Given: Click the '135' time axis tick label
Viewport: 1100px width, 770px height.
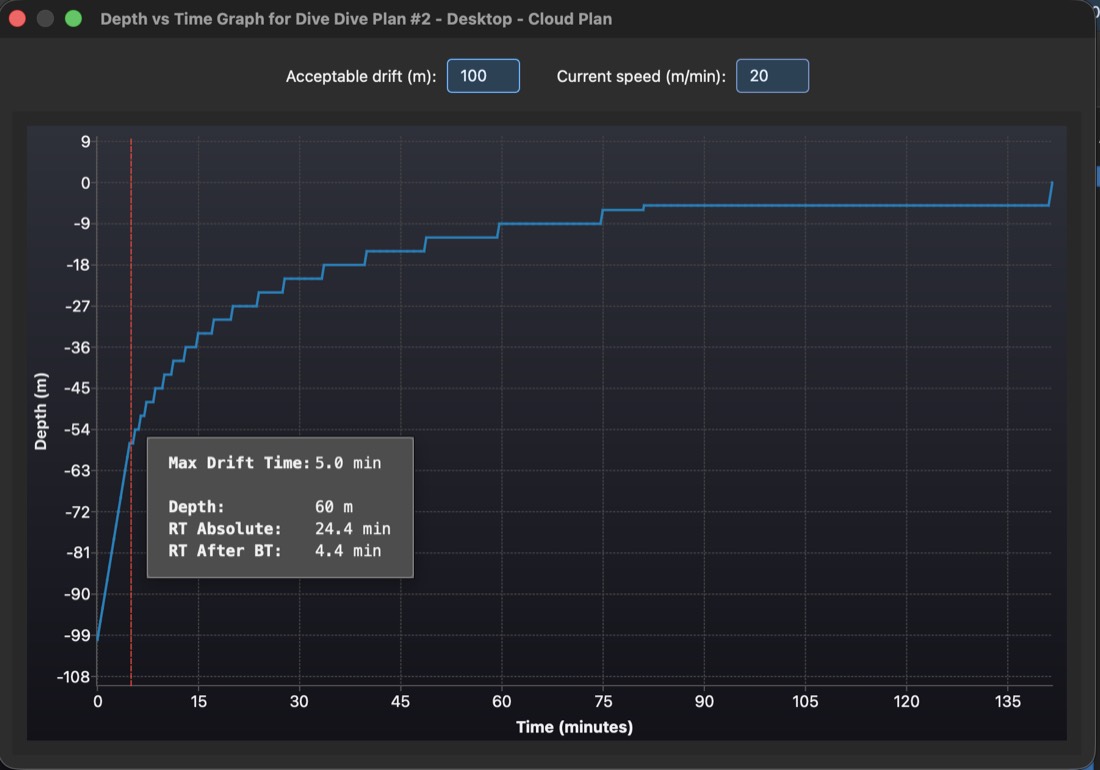Looking at the screenshot, I should 1007,701.
